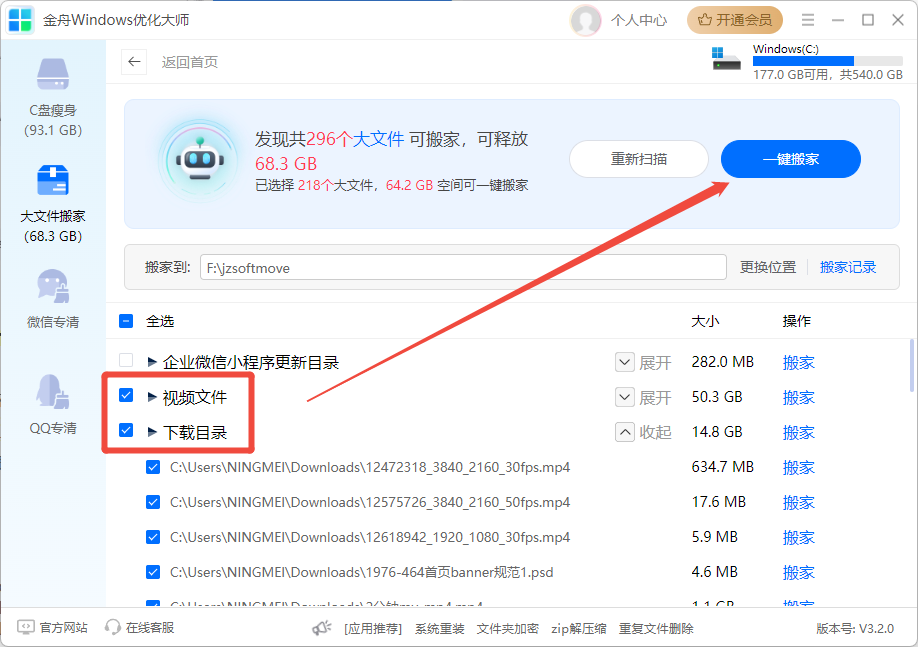The width and height of the screenshot is (918, 647).
Task: Select the 大文件搬家 sidebar icon
Action: pos(53,180)
